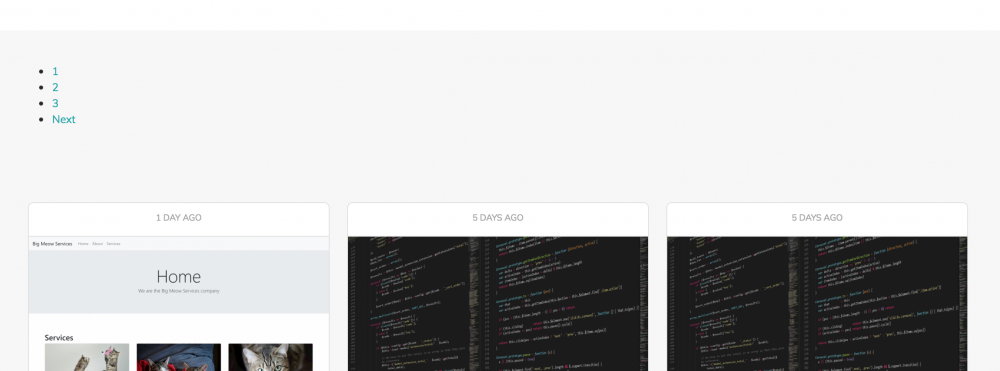The width and height of the screenshot is (1000, 371).
Task: Open the middle code screenshot card
Action: coord(497,304)
